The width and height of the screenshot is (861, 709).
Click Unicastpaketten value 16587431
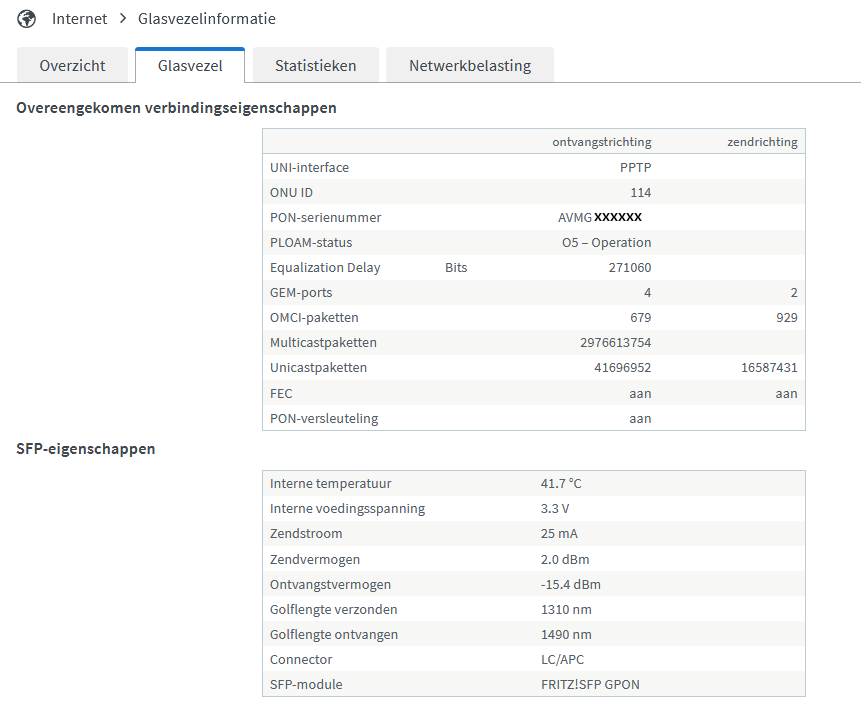coord(769,367)
